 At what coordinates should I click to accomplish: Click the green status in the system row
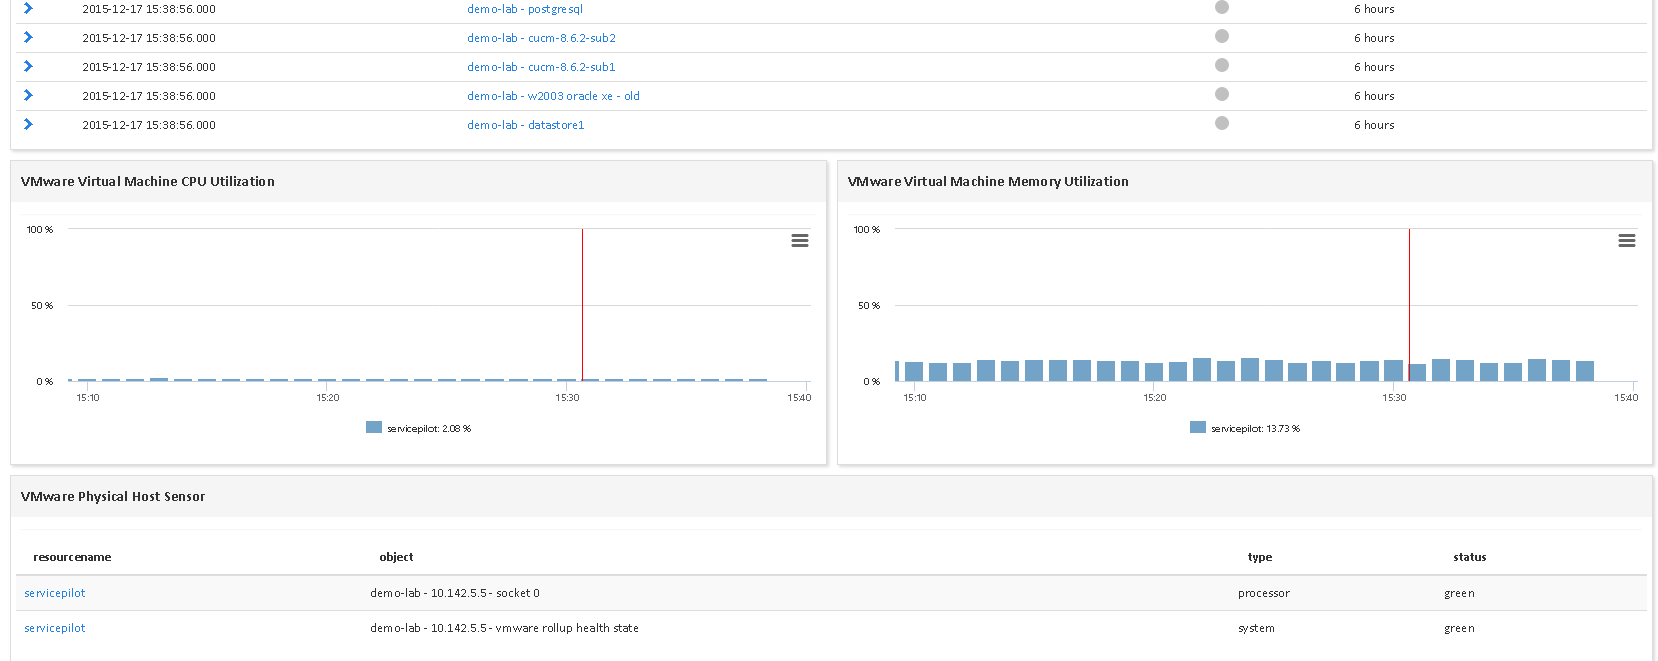pyautogui.click(x=1459, y=628)
